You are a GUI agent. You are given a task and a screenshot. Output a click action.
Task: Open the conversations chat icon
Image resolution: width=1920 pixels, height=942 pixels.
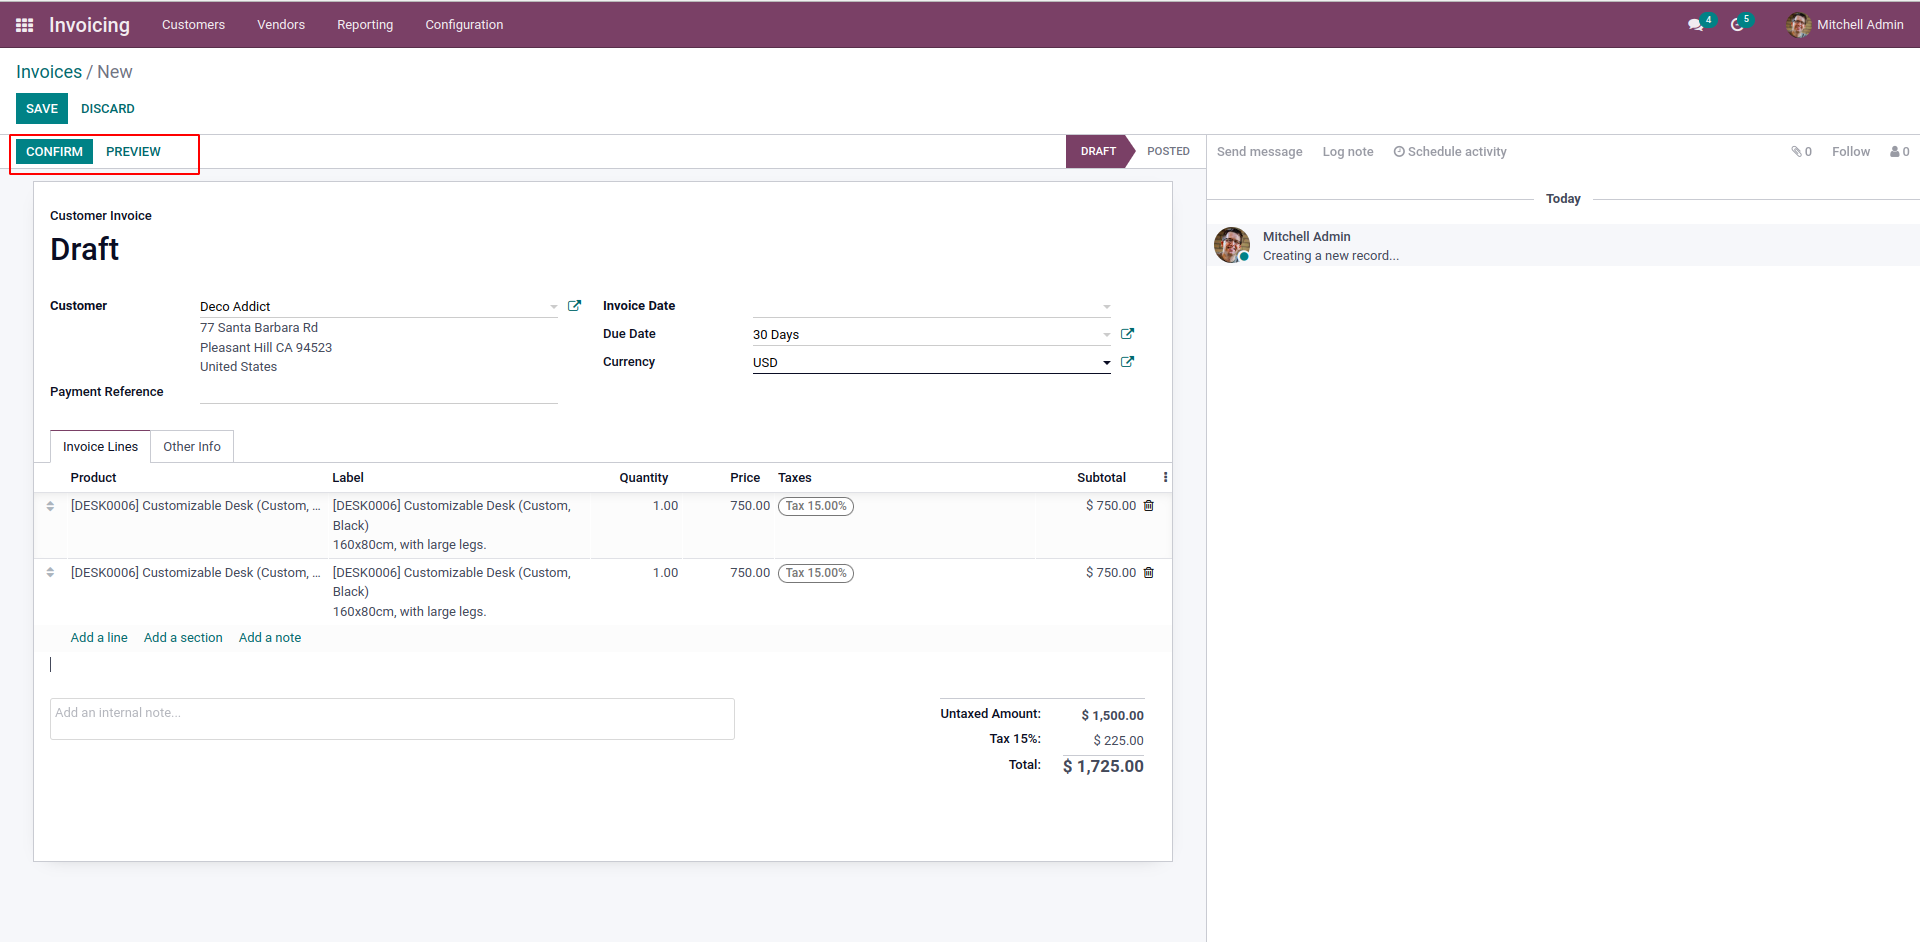click(x=1695, y=25)
